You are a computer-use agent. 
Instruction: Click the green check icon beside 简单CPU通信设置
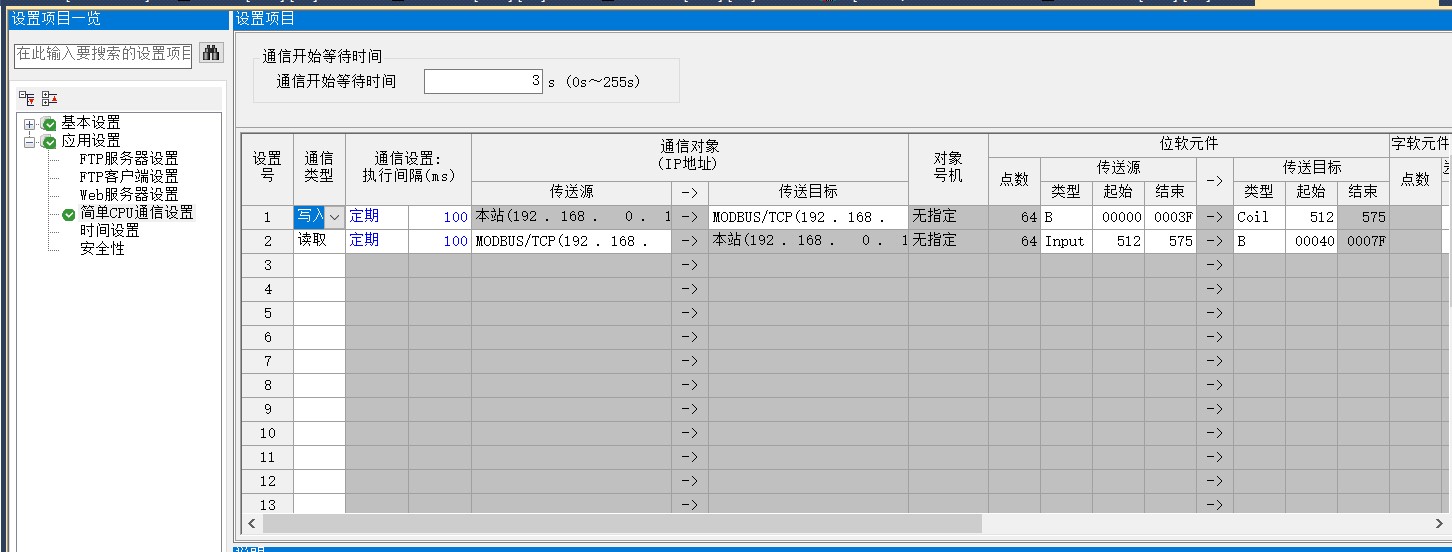click(x=68, y=214)
